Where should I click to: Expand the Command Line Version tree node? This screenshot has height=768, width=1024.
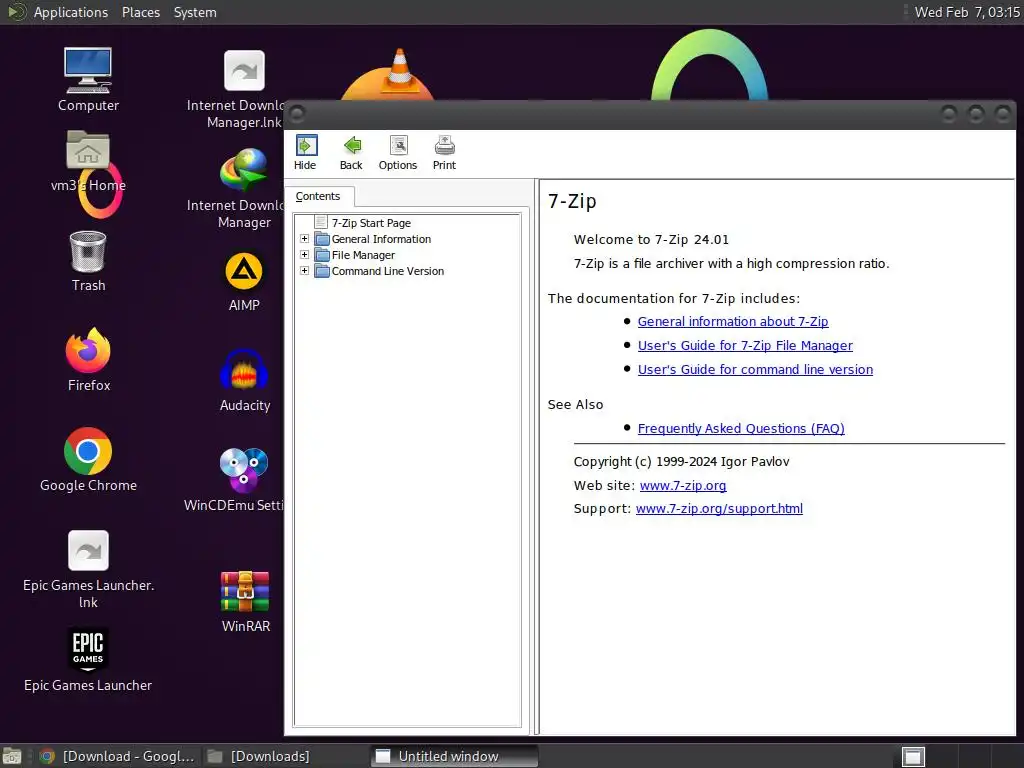coord(304,270)
